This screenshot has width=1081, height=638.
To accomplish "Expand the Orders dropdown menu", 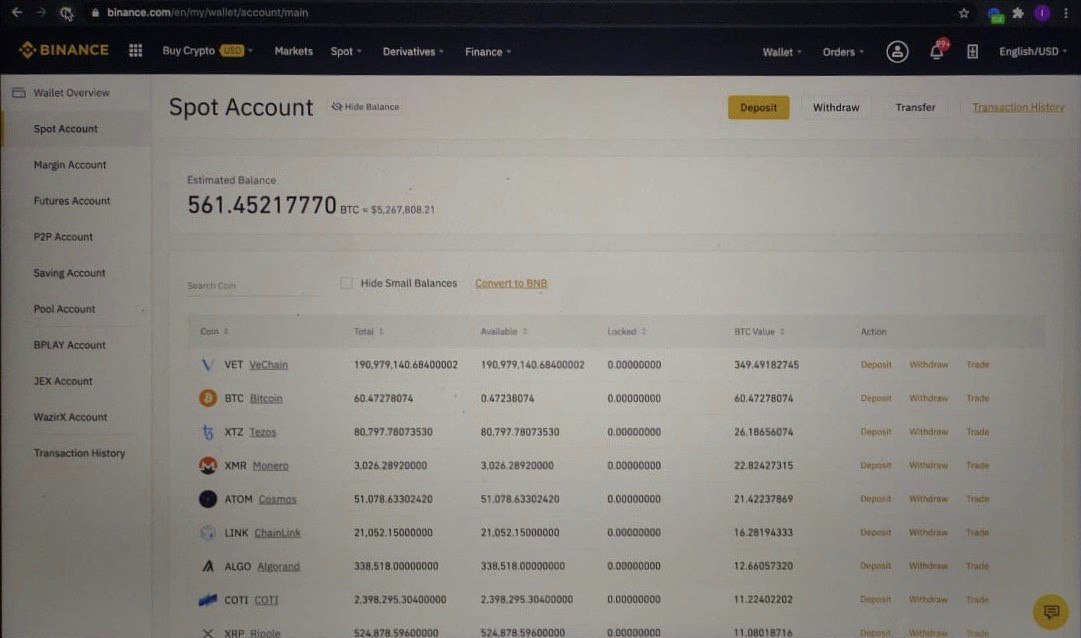I will click(842, 52).
